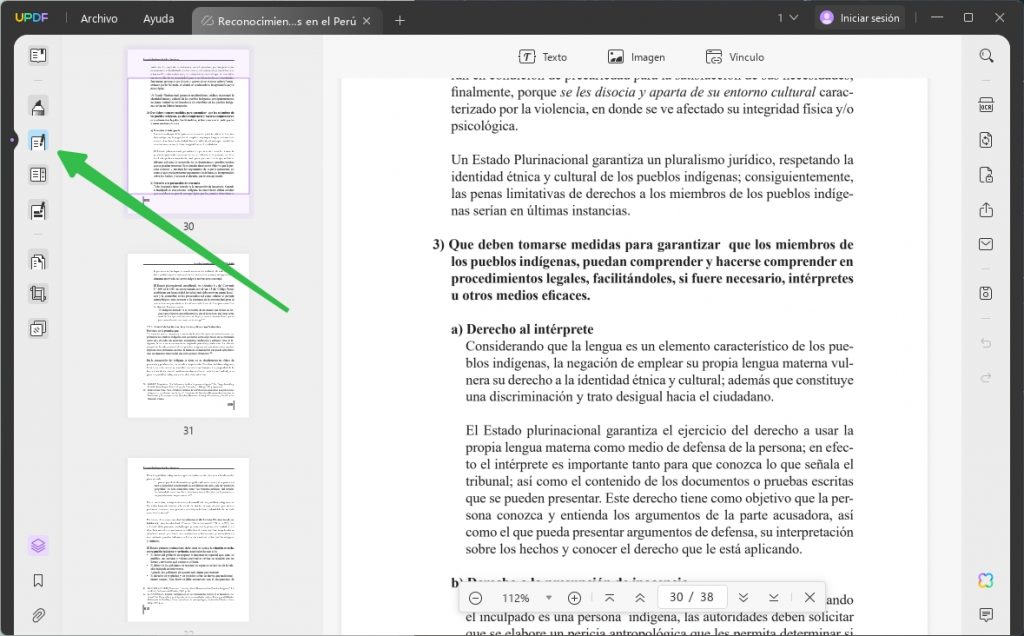The image size is (1024, 636).
Task: Select the Texto editing mode
Action: [543, 56]
